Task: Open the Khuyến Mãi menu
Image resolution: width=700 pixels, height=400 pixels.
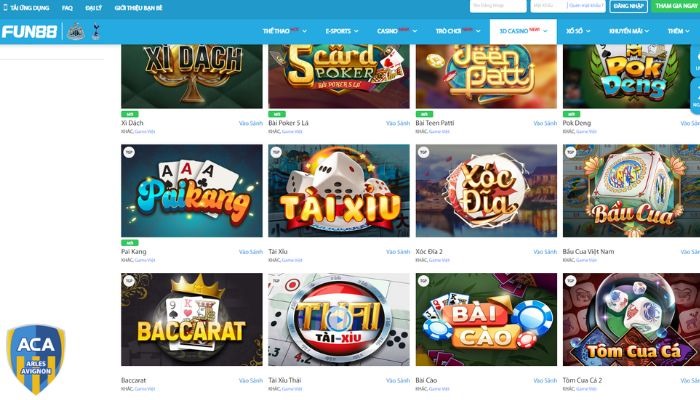Action: click(x=629, y=31)
